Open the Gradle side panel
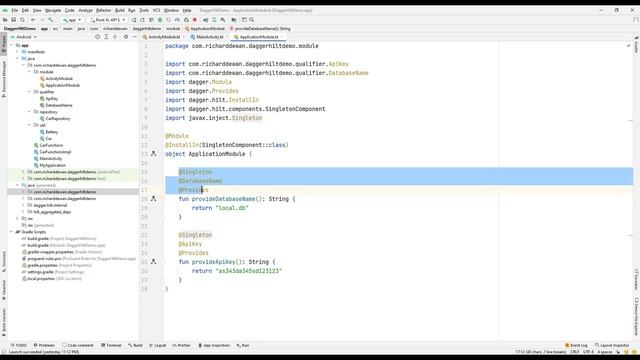 click(636, 45)
